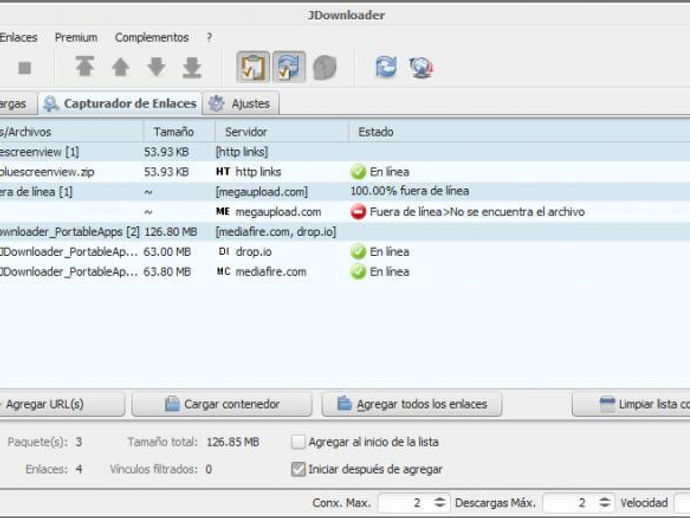The height and width of the screenshot is (518, 690).
Task: Click the red offline icon for megaupload.com
Action: 358,212
